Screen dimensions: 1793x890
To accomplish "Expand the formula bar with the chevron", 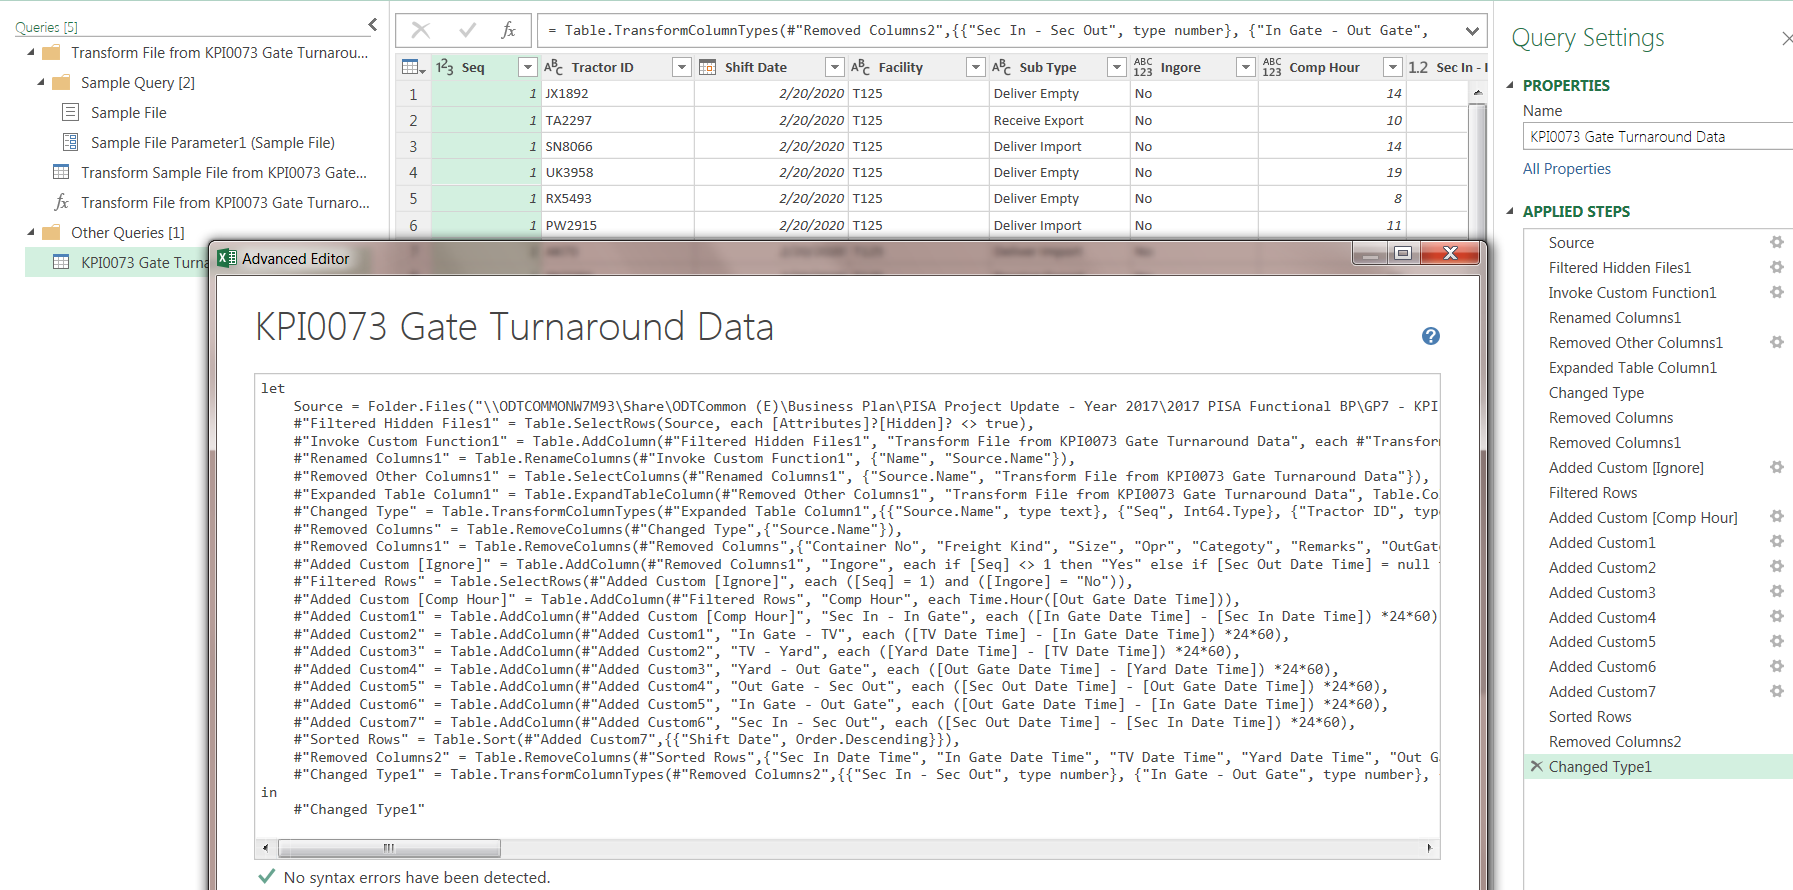I will pyautogui.click(x=1472, y=31).
